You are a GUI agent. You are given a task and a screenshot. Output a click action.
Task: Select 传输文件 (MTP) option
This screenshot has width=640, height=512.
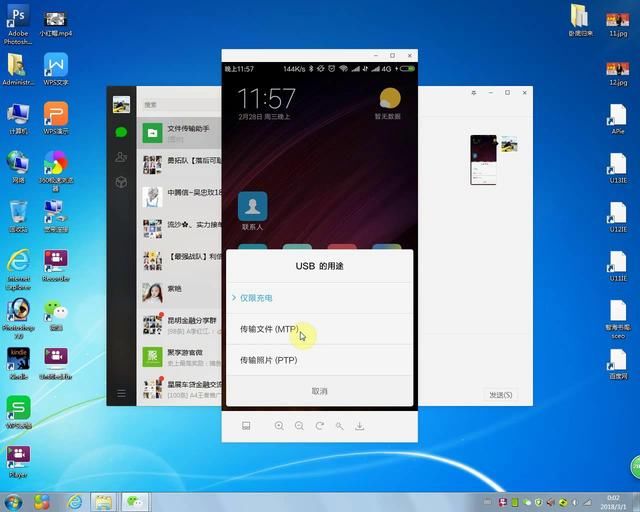pyautogui.click(x=268, y=329)
